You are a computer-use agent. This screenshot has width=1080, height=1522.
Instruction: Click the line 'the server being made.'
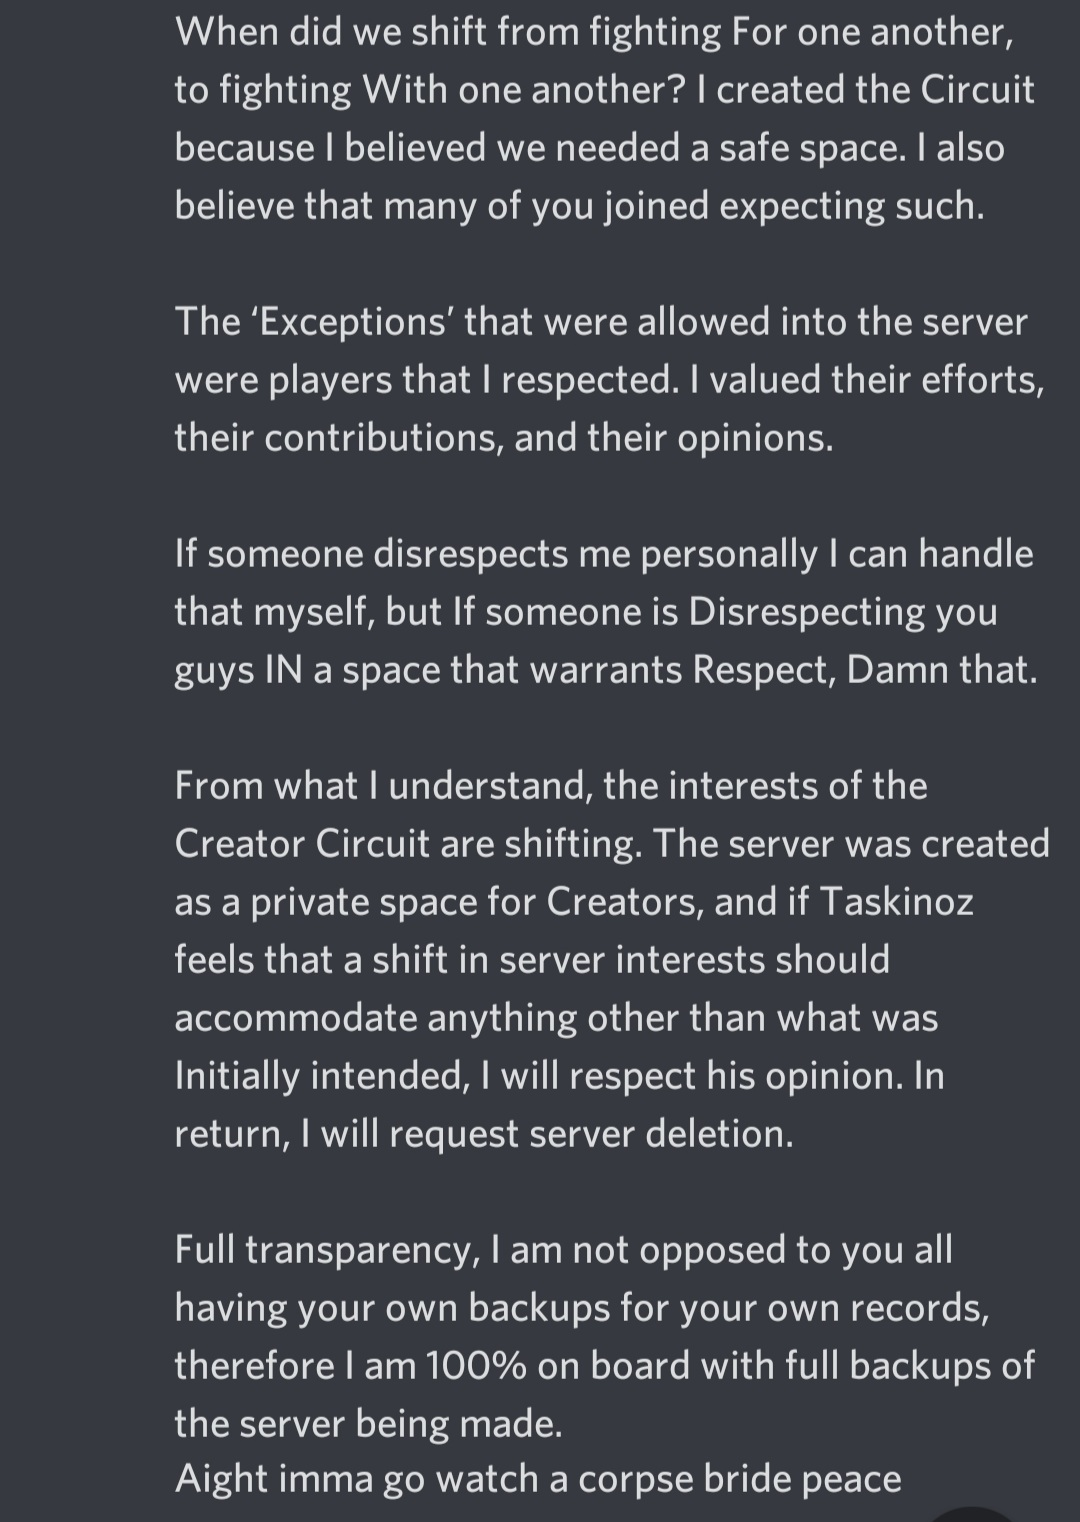coord(368,1423)
